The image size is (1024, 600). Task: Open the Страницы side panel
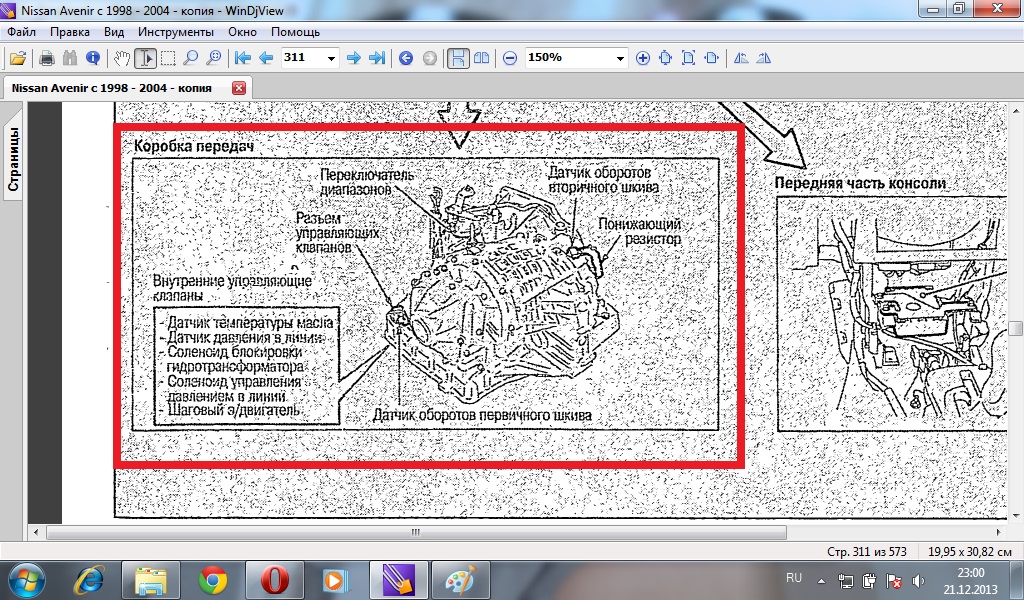(14, 158)
